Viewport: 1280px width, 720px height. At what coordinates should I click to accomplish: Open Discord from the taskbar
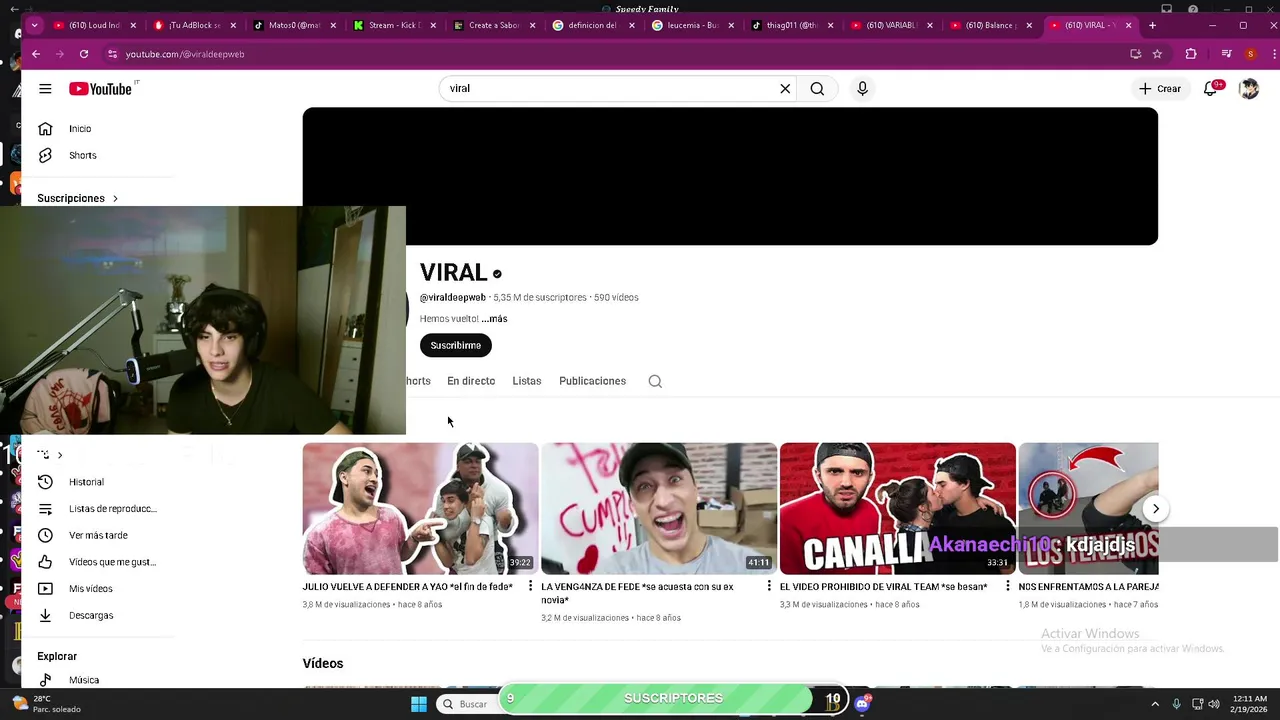click(x=863, y=704)
